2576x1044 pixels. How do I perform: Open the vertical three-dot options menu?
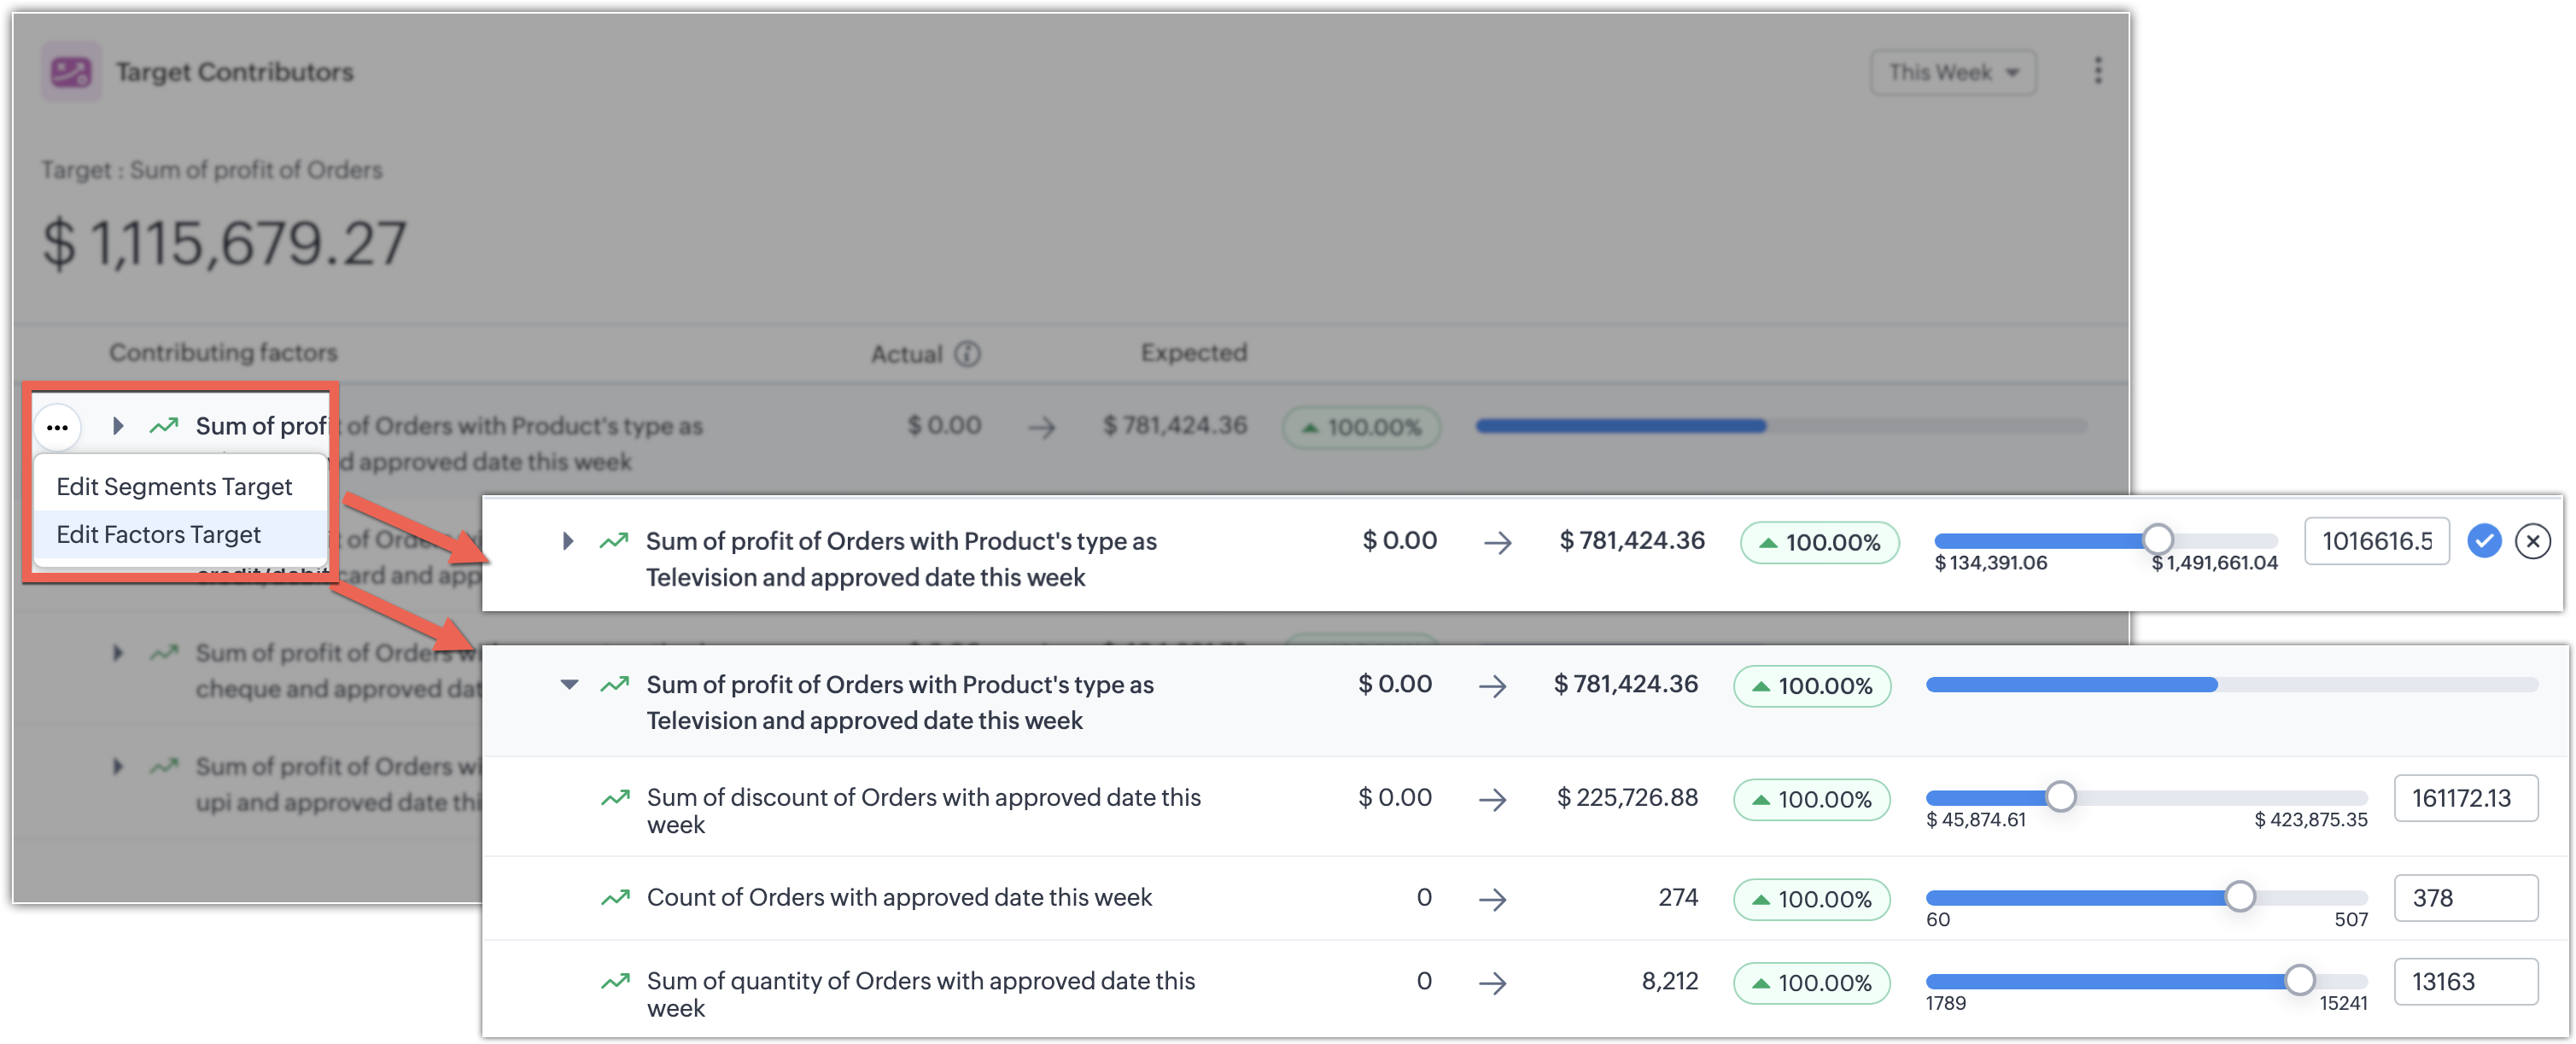2097,71
